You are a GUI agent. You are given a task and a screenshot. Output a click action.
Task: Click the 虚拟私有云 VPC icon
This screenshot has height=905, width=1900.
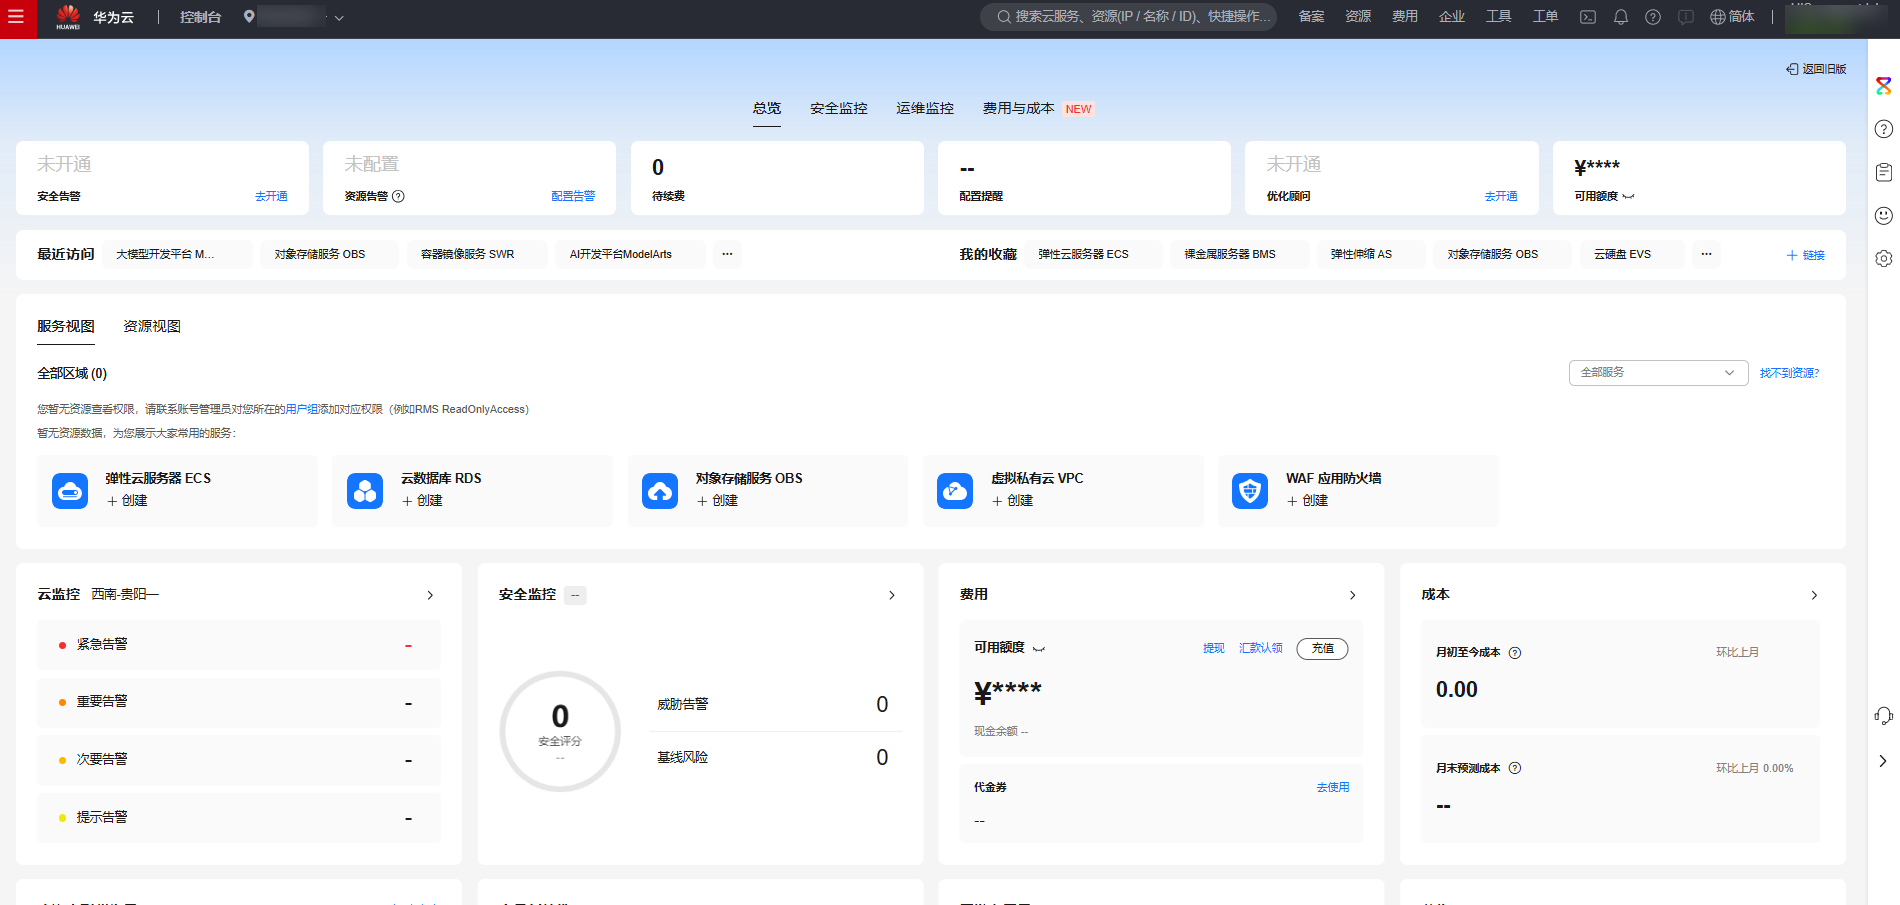coord(955,491)
